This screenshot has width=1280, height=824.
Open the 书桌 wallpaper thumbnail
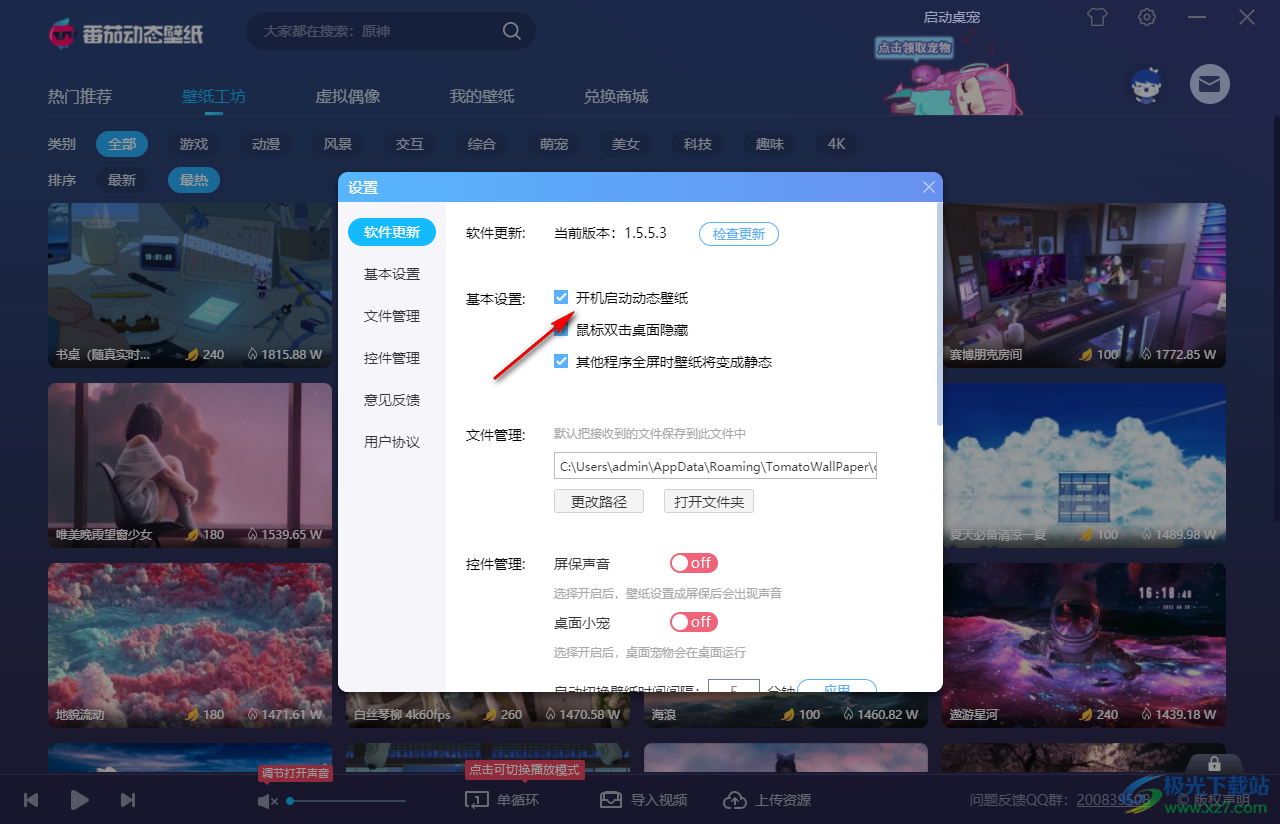click(x=190, y=285)
